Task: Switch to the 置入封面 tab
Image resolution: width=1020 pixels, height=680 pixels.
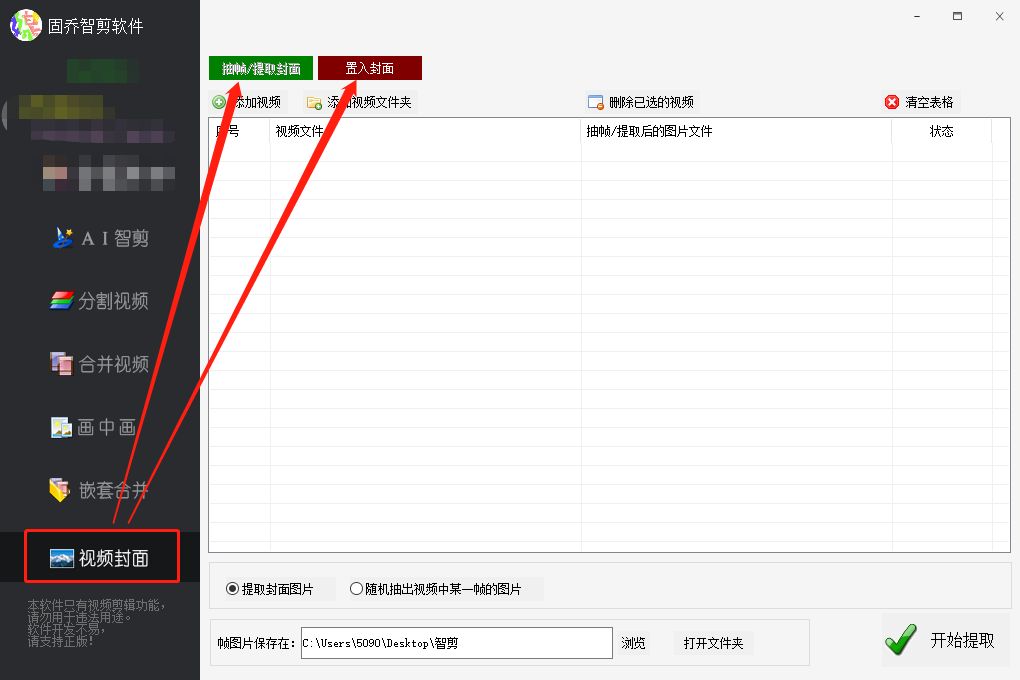Action: click(369, 68)
